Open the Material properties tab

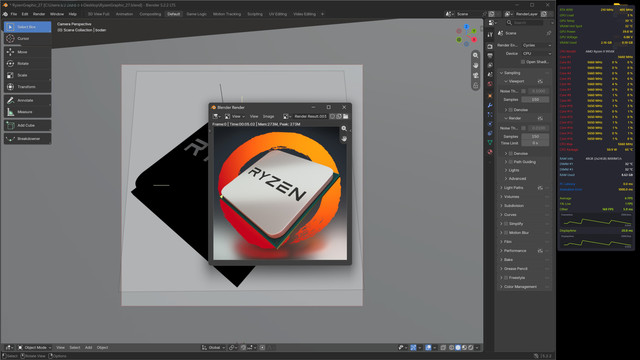490,152
